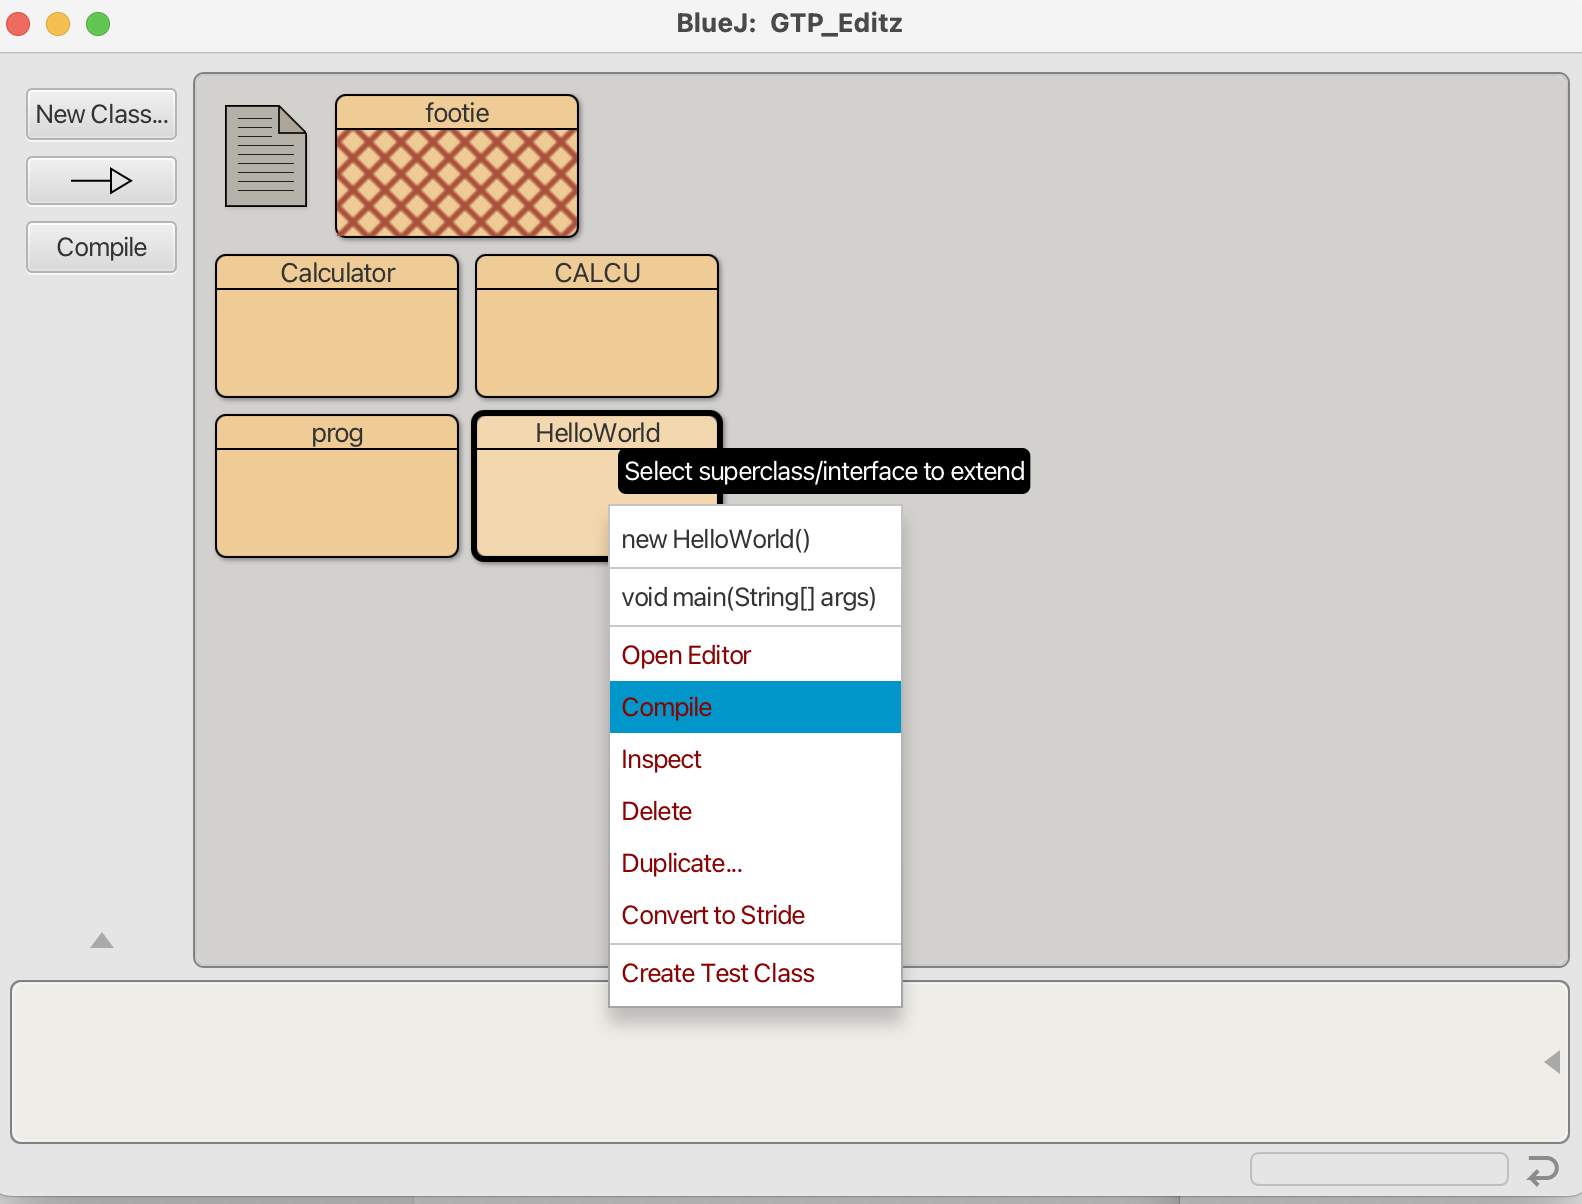The image size is (1582, 1204).
Task: Minimize the BlueJ window with yellow button
Action: coord(58,23)
